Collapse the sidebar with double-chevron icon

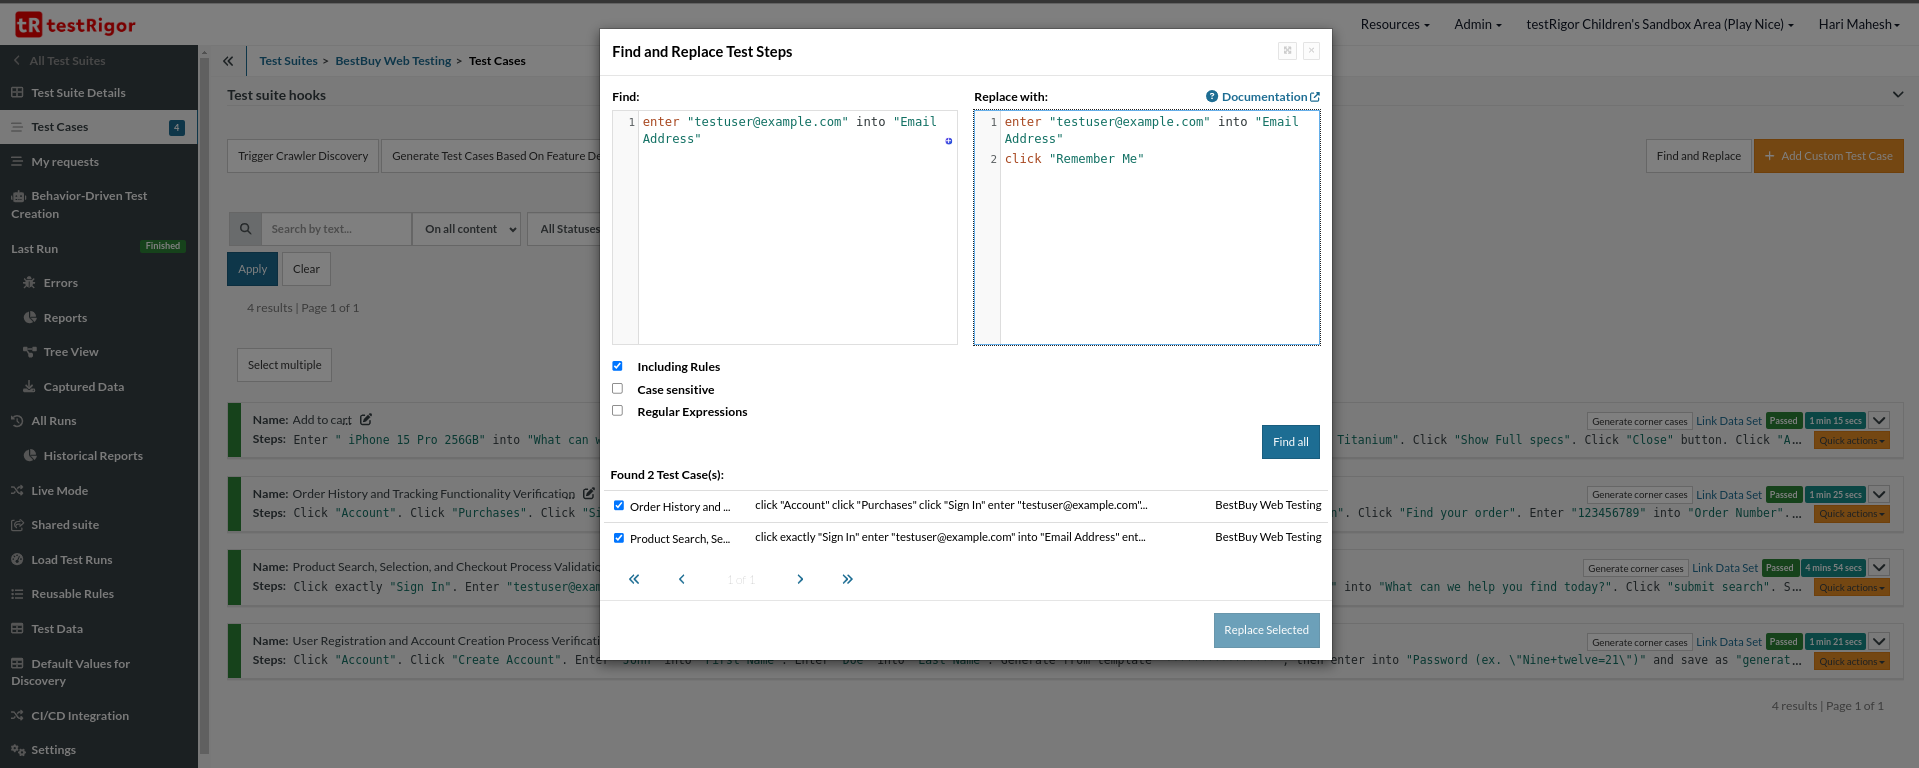(228, 61)
